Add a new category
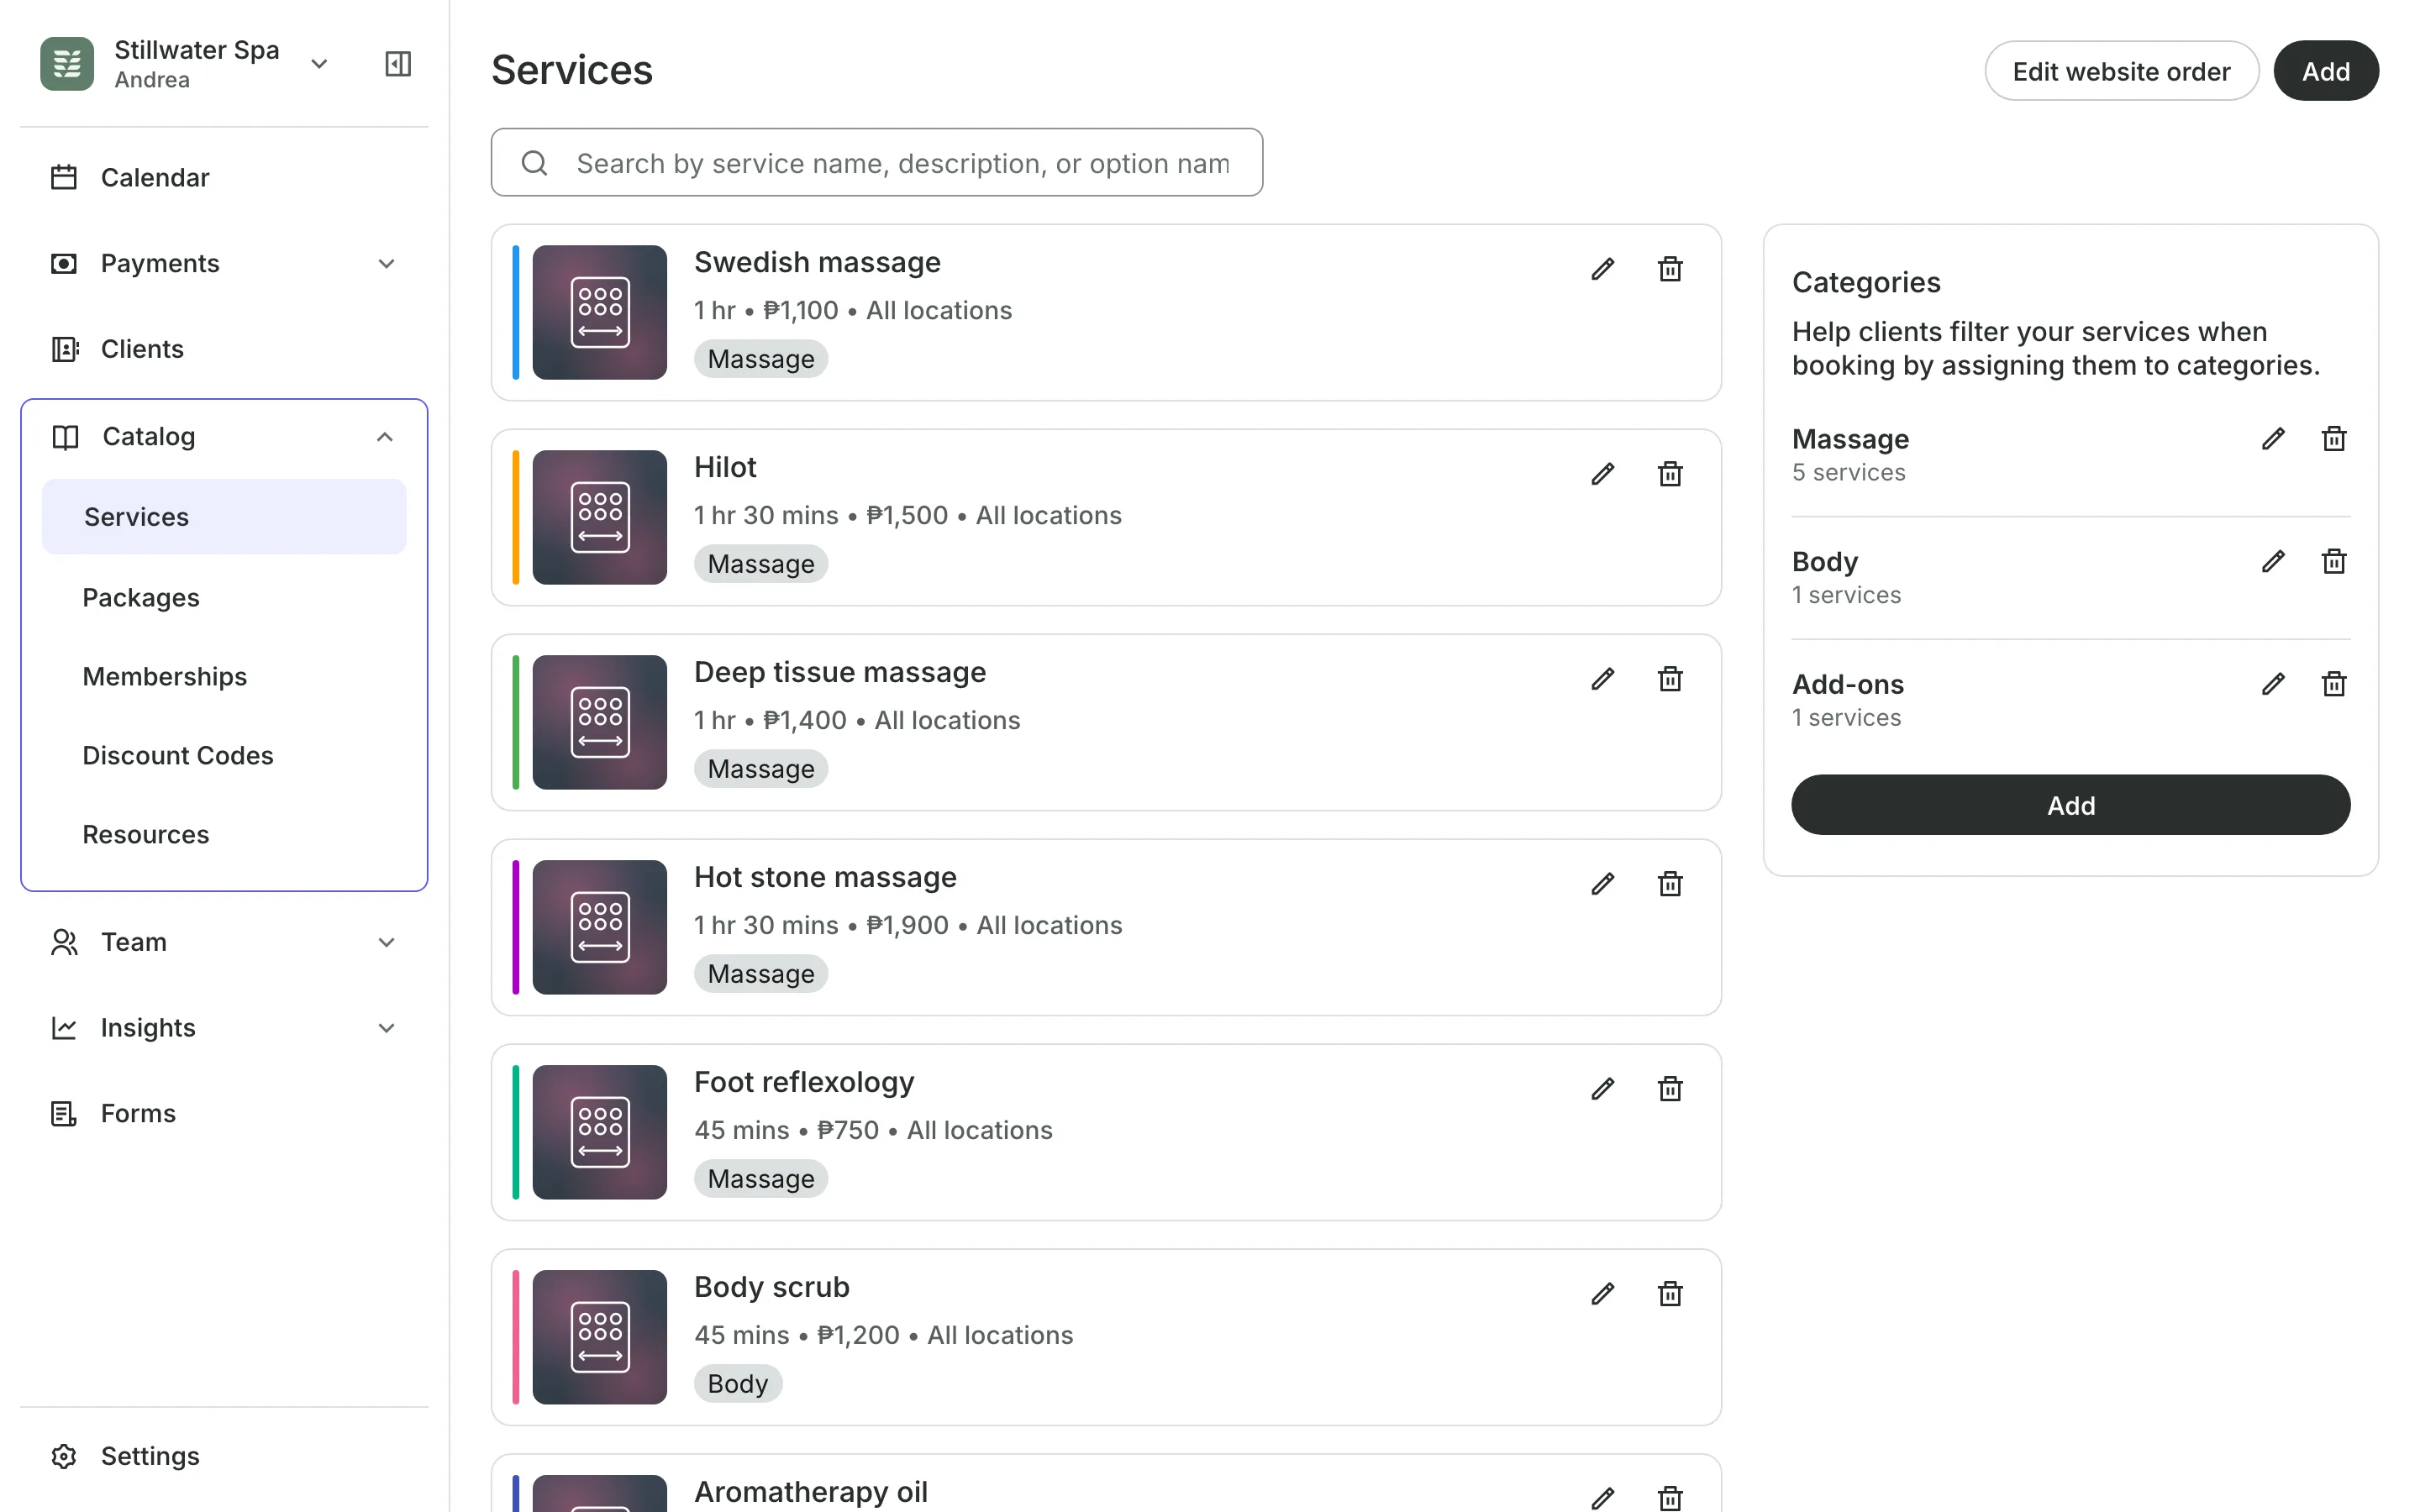The height and width of the screenshot is (1512, 2420). [2070, 805]
